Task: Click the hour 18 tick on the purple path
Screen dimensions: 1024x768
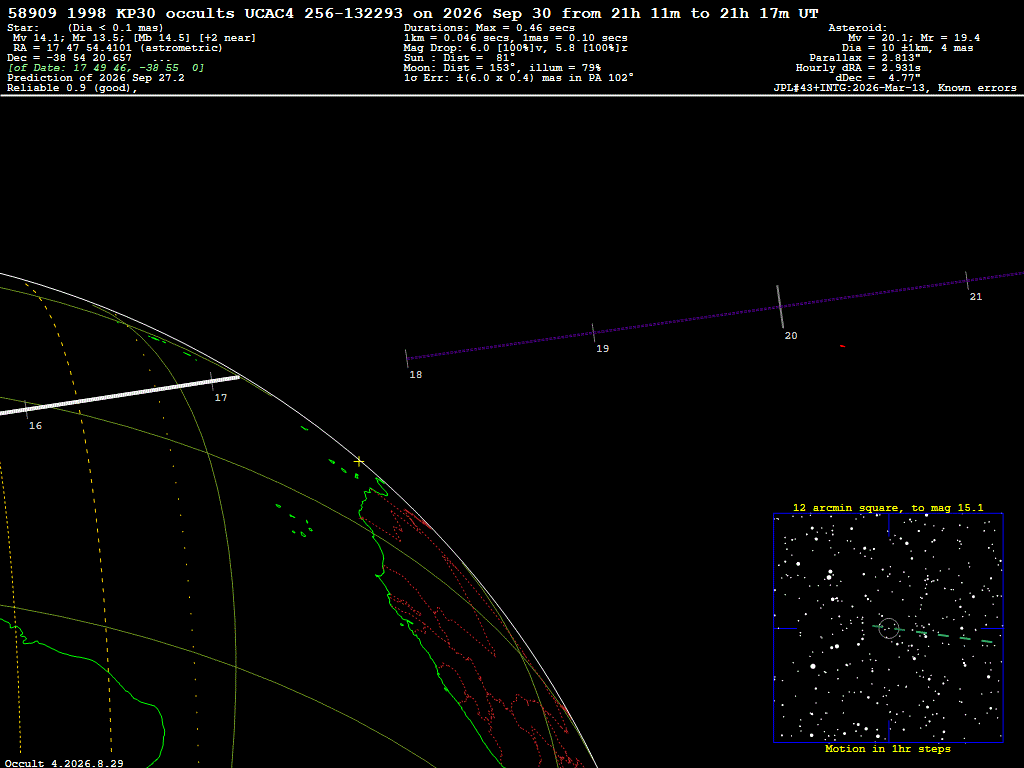Action: click(407, 359)
